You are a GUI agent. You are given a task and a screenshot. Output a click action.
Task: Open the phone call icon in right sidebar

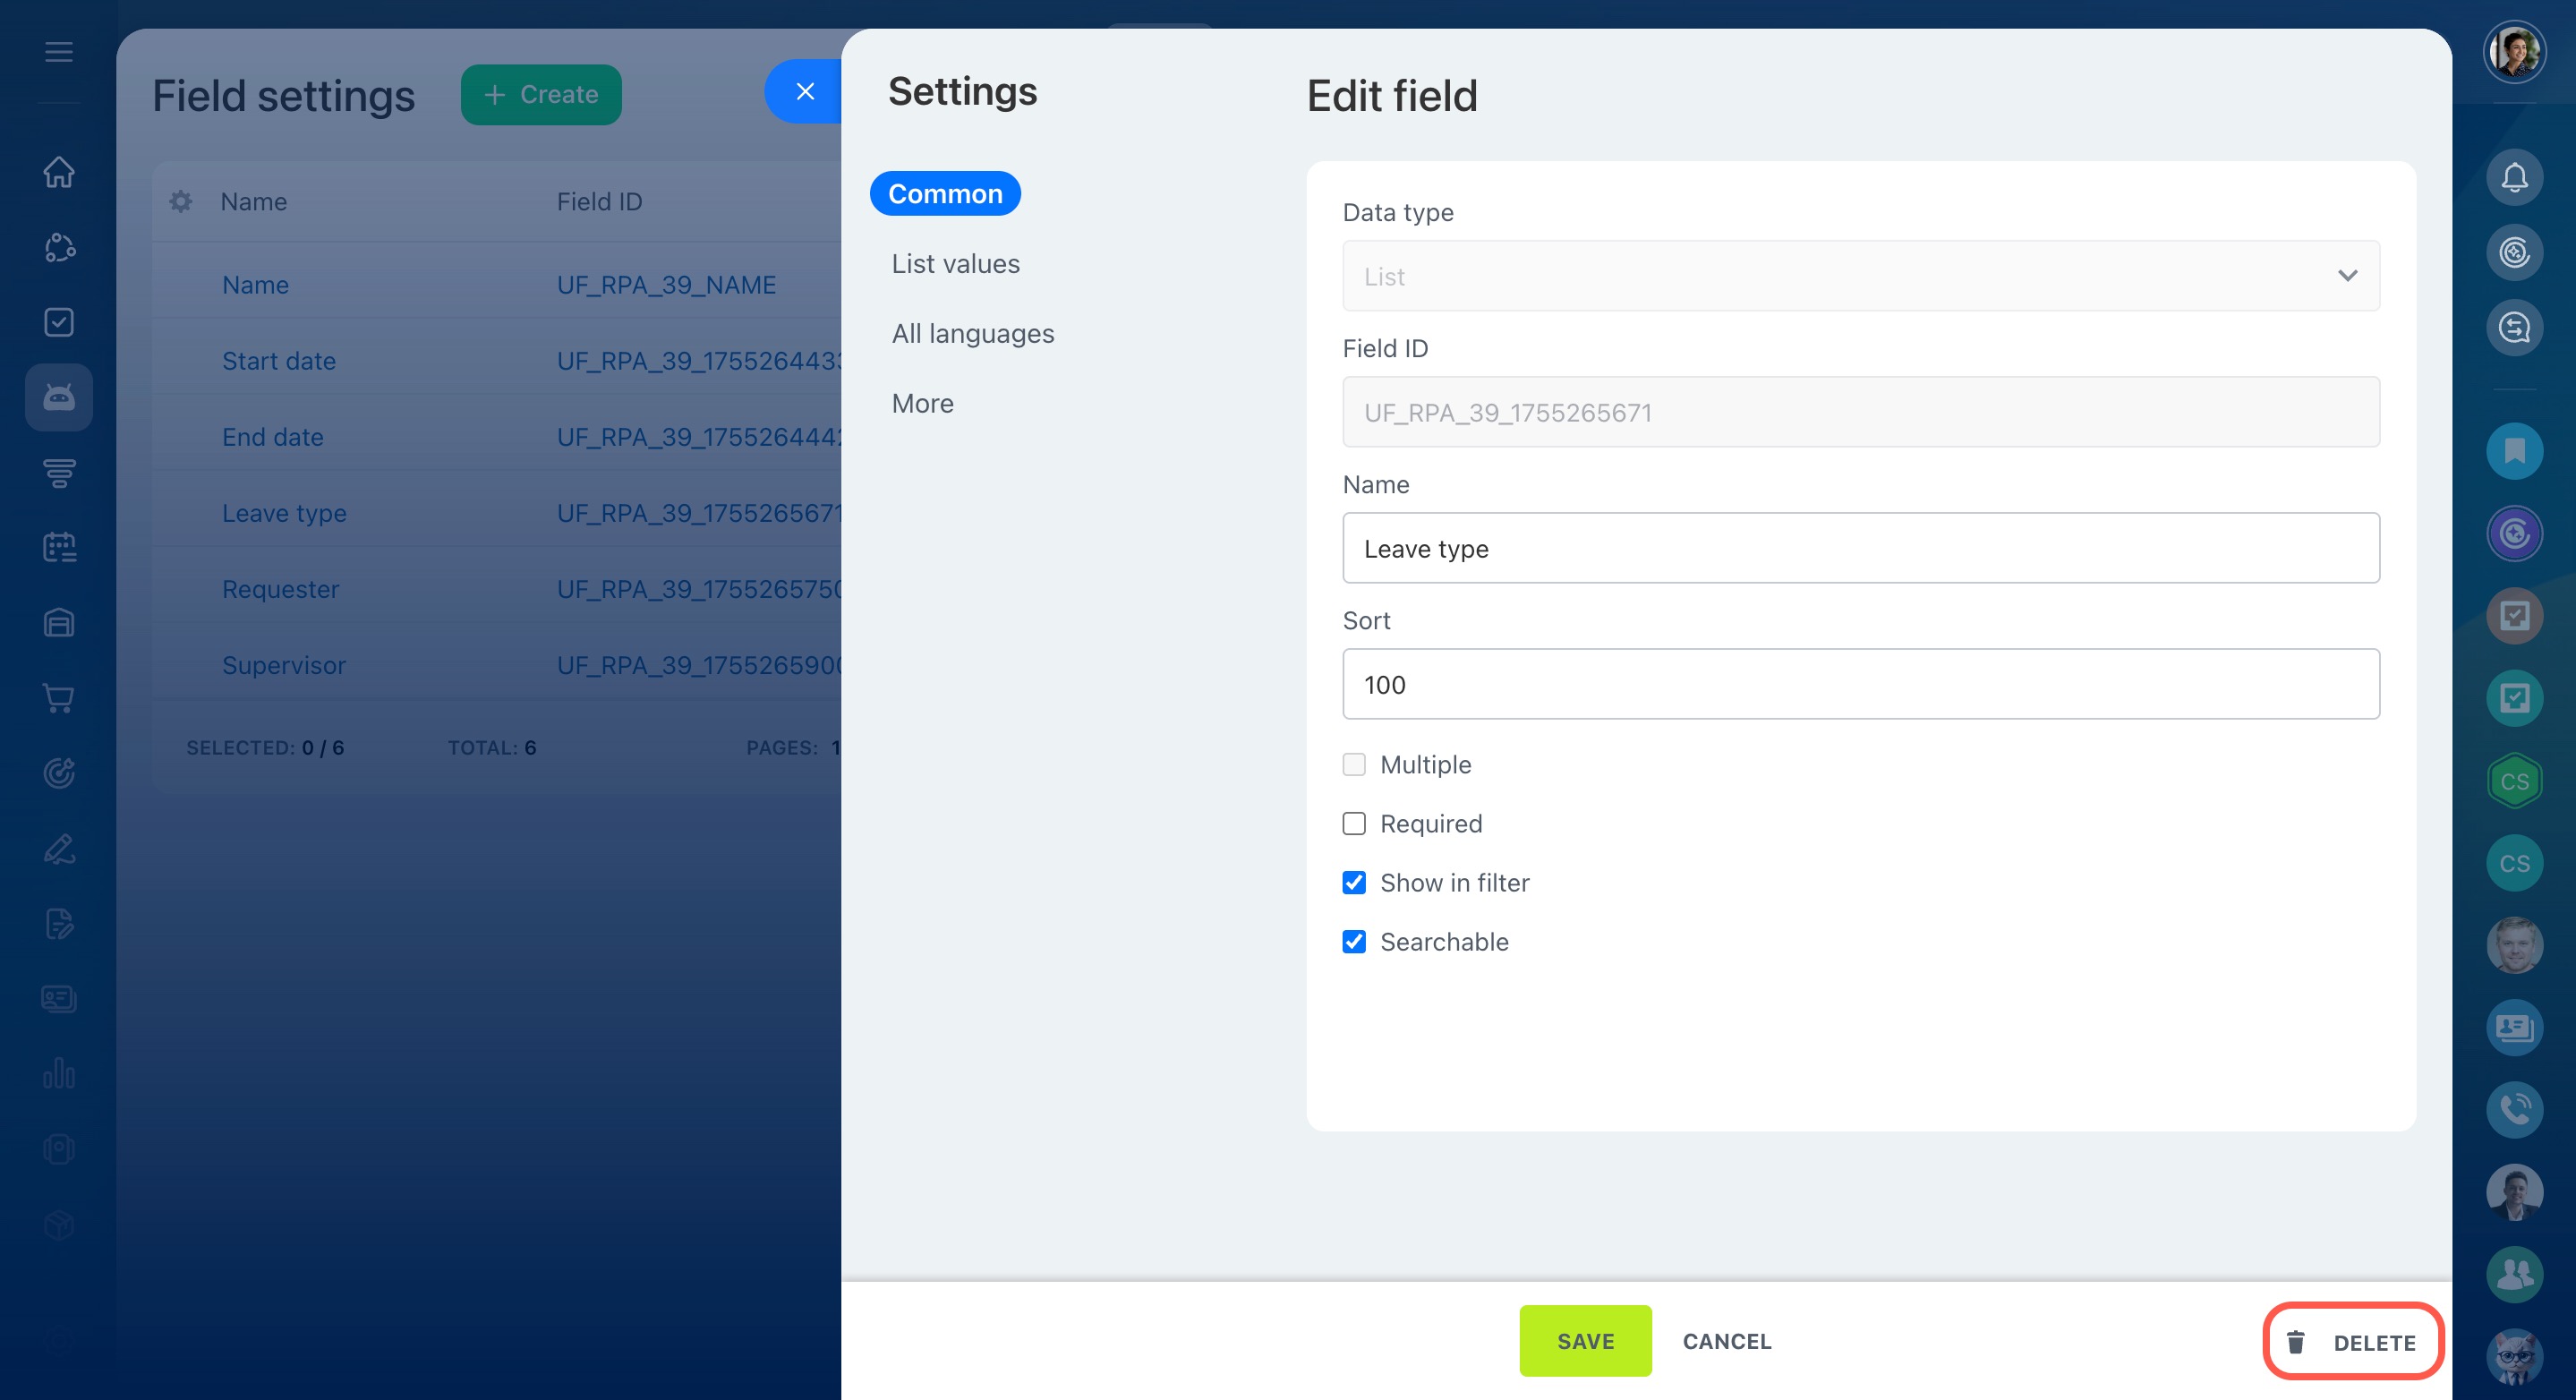coord(2514,1109)
